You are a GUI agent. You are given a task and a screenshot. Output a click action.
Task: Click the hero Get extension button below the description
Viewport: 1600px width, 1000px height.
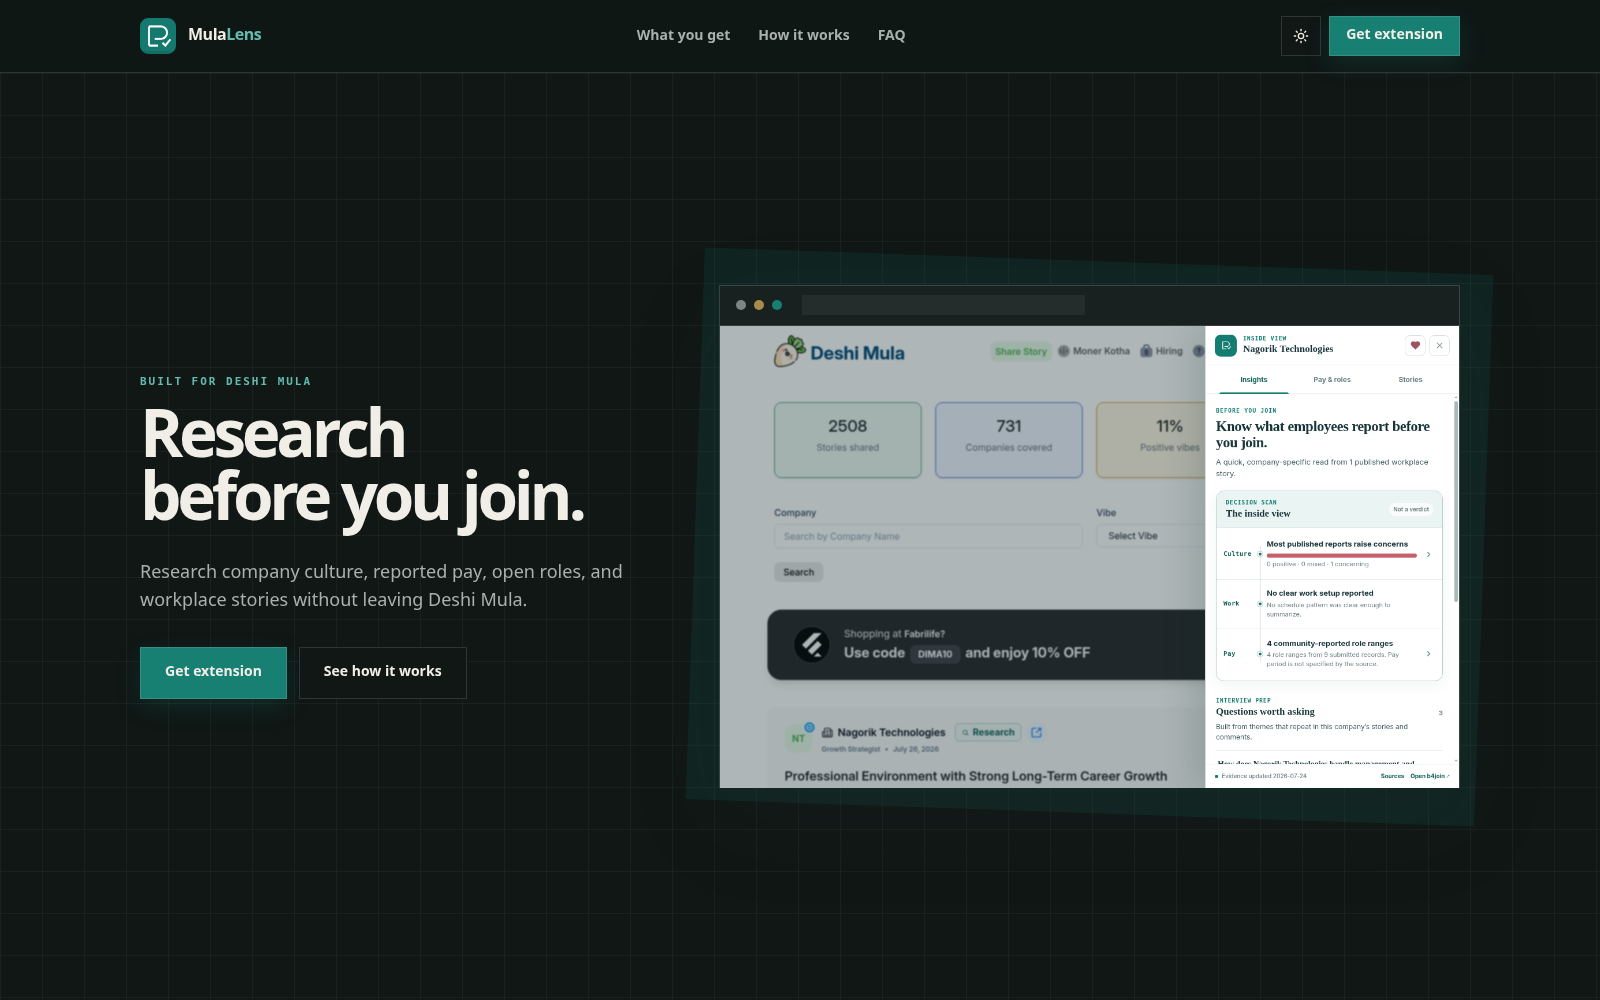point(213,672)
